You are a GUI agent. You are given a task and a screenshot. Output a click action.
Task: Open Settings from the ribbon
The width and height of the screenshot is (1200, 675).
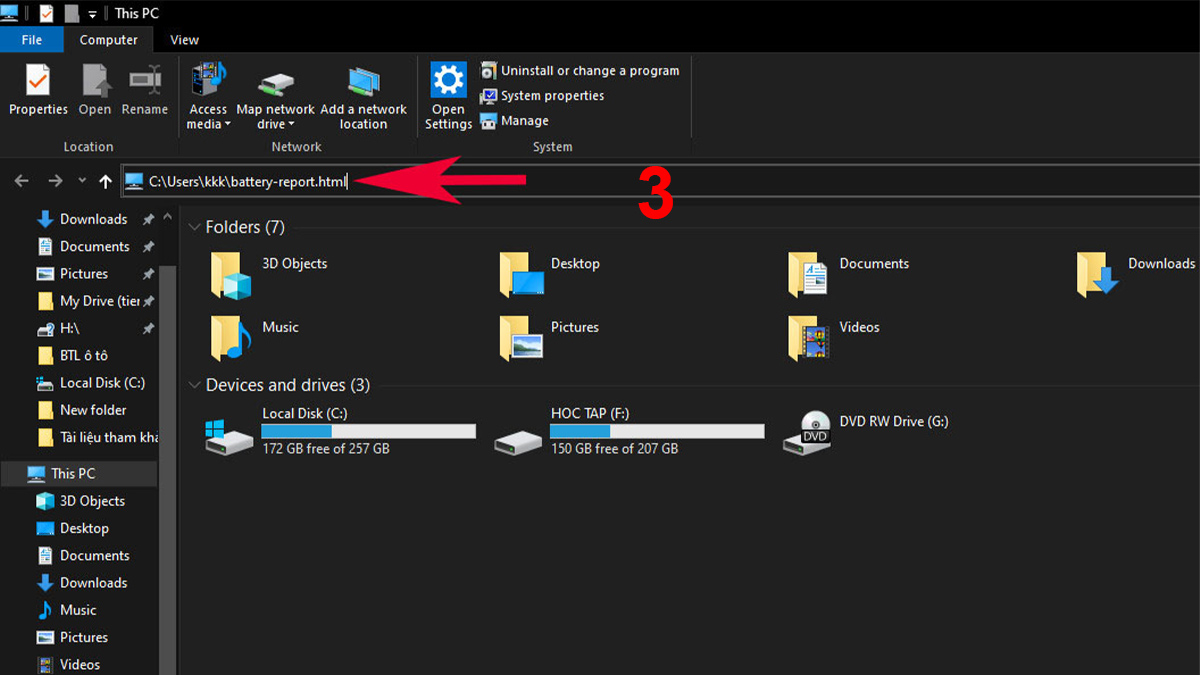[x=448, y=97]
